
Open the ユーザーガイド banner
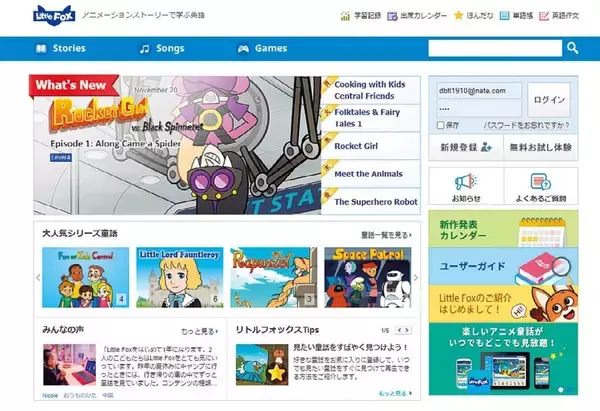[x=503, y=266]
